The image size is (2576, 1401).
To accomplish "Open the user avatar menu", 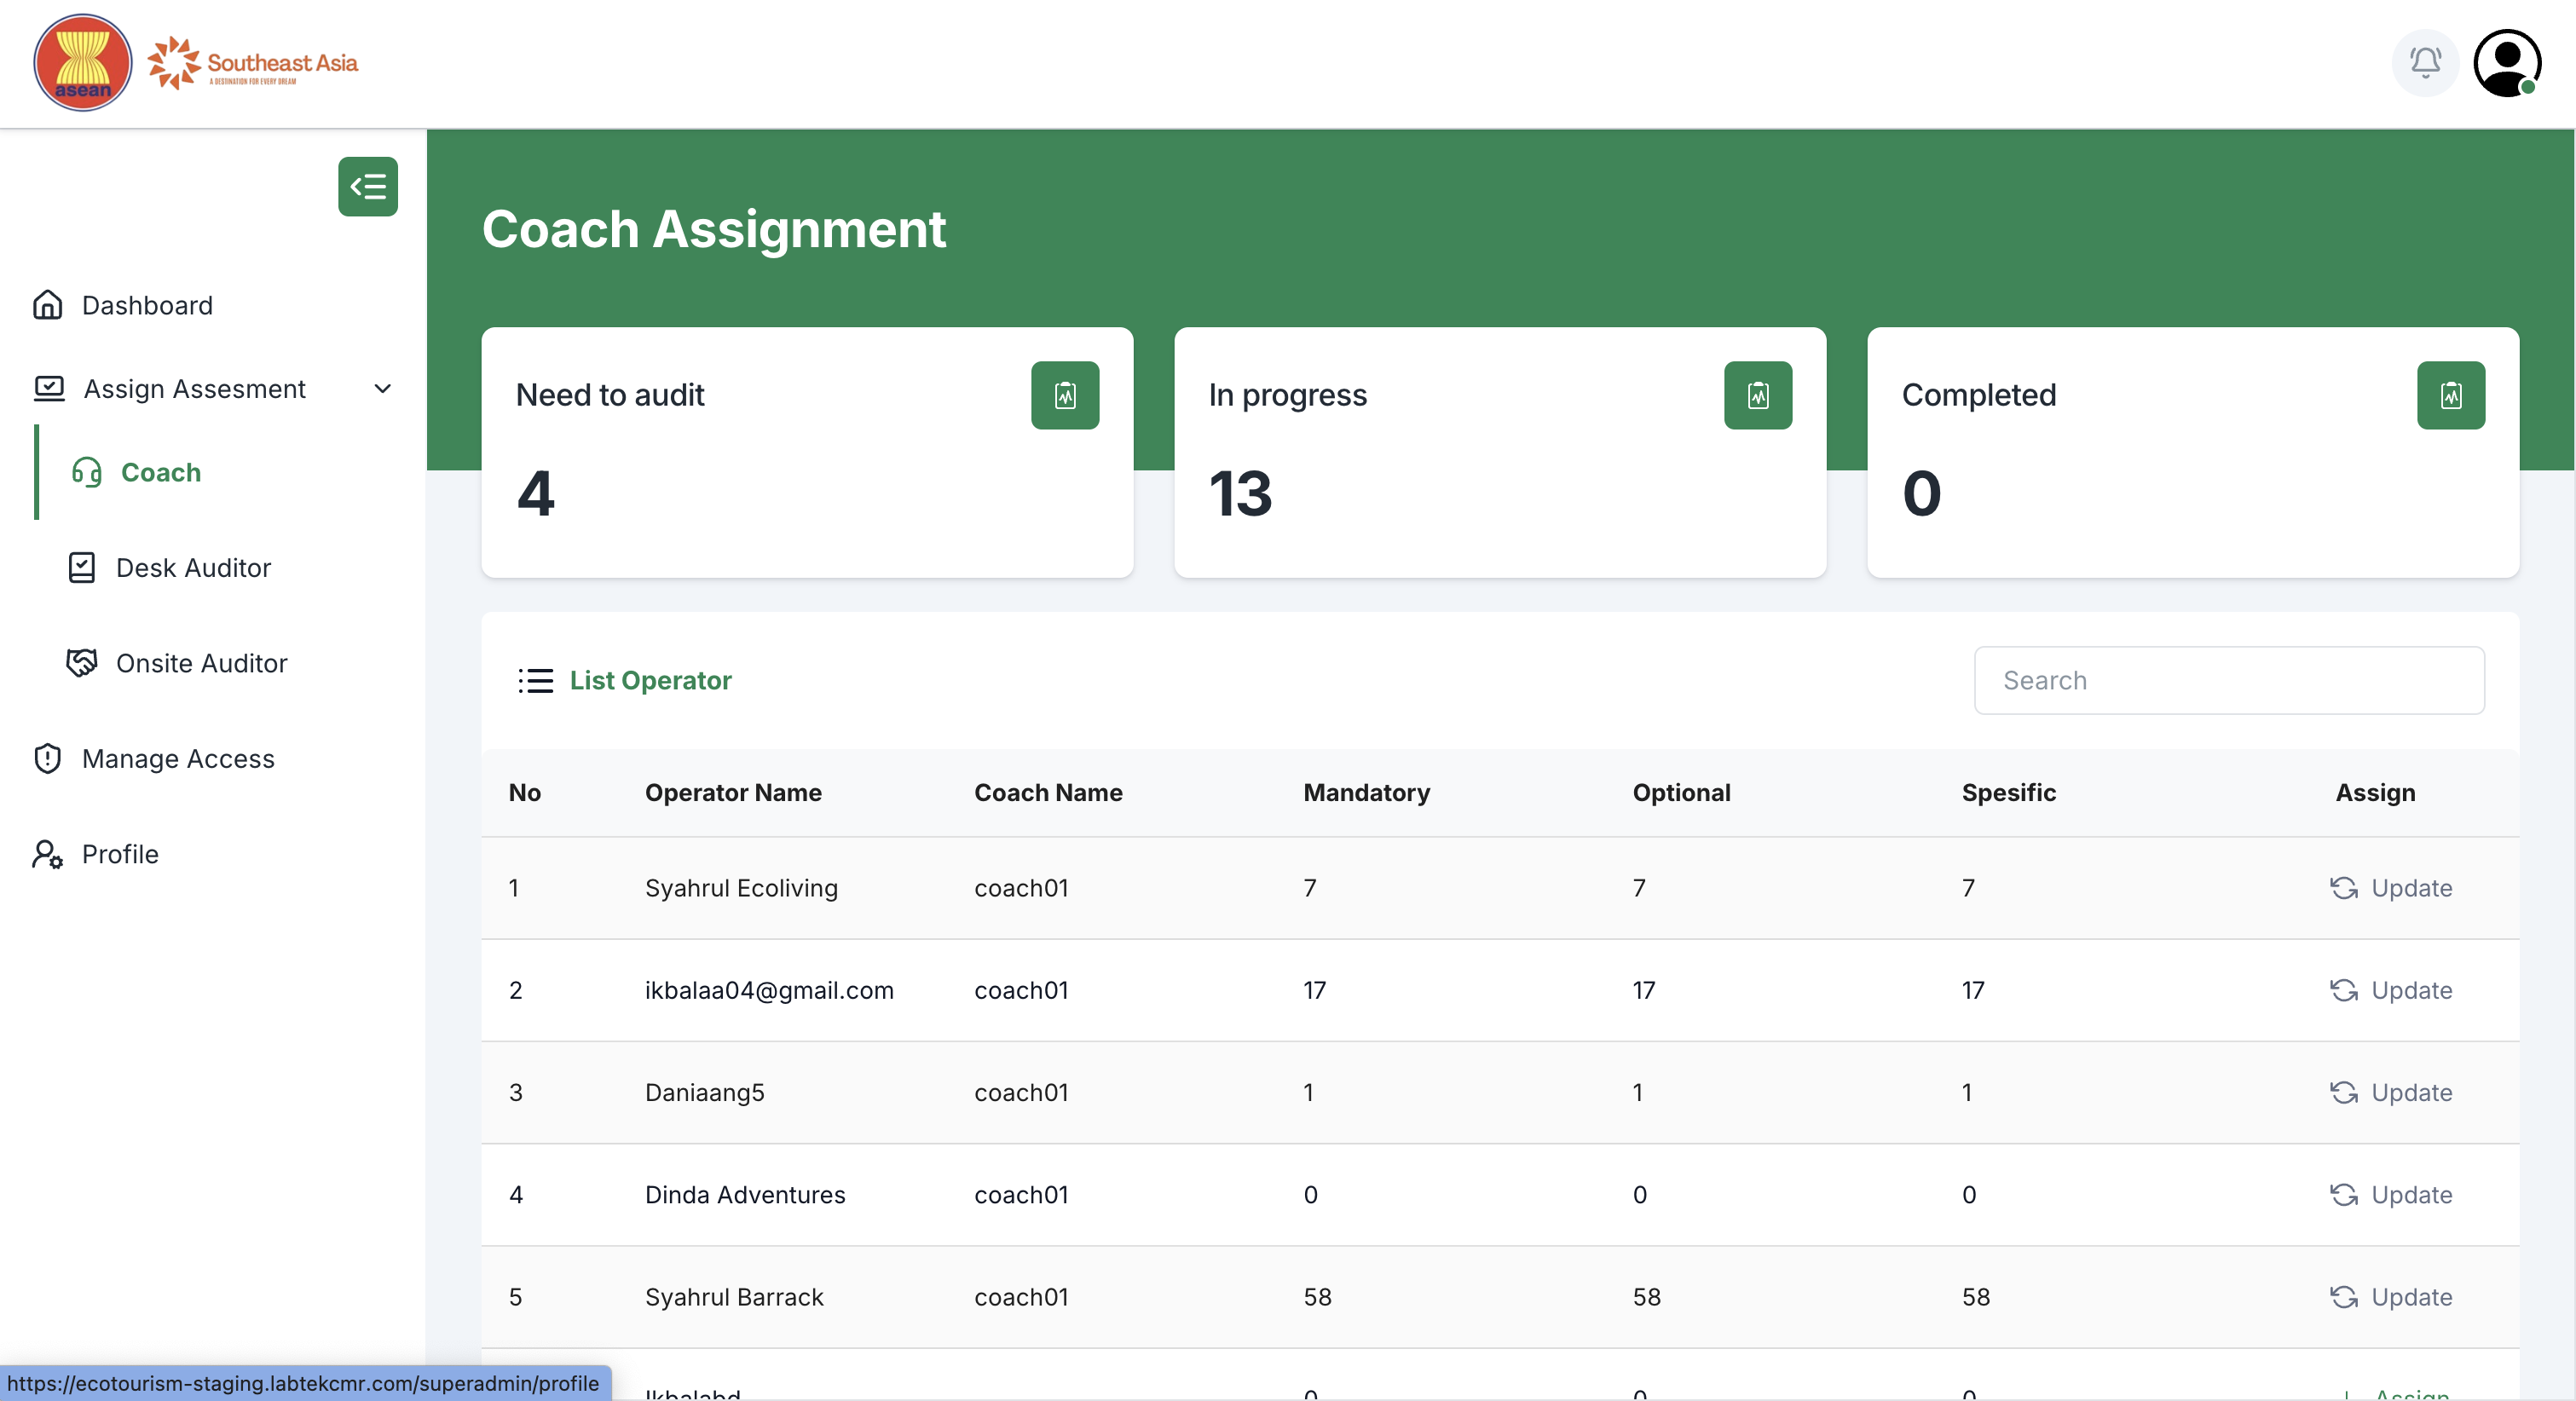I will [2507, 63].
